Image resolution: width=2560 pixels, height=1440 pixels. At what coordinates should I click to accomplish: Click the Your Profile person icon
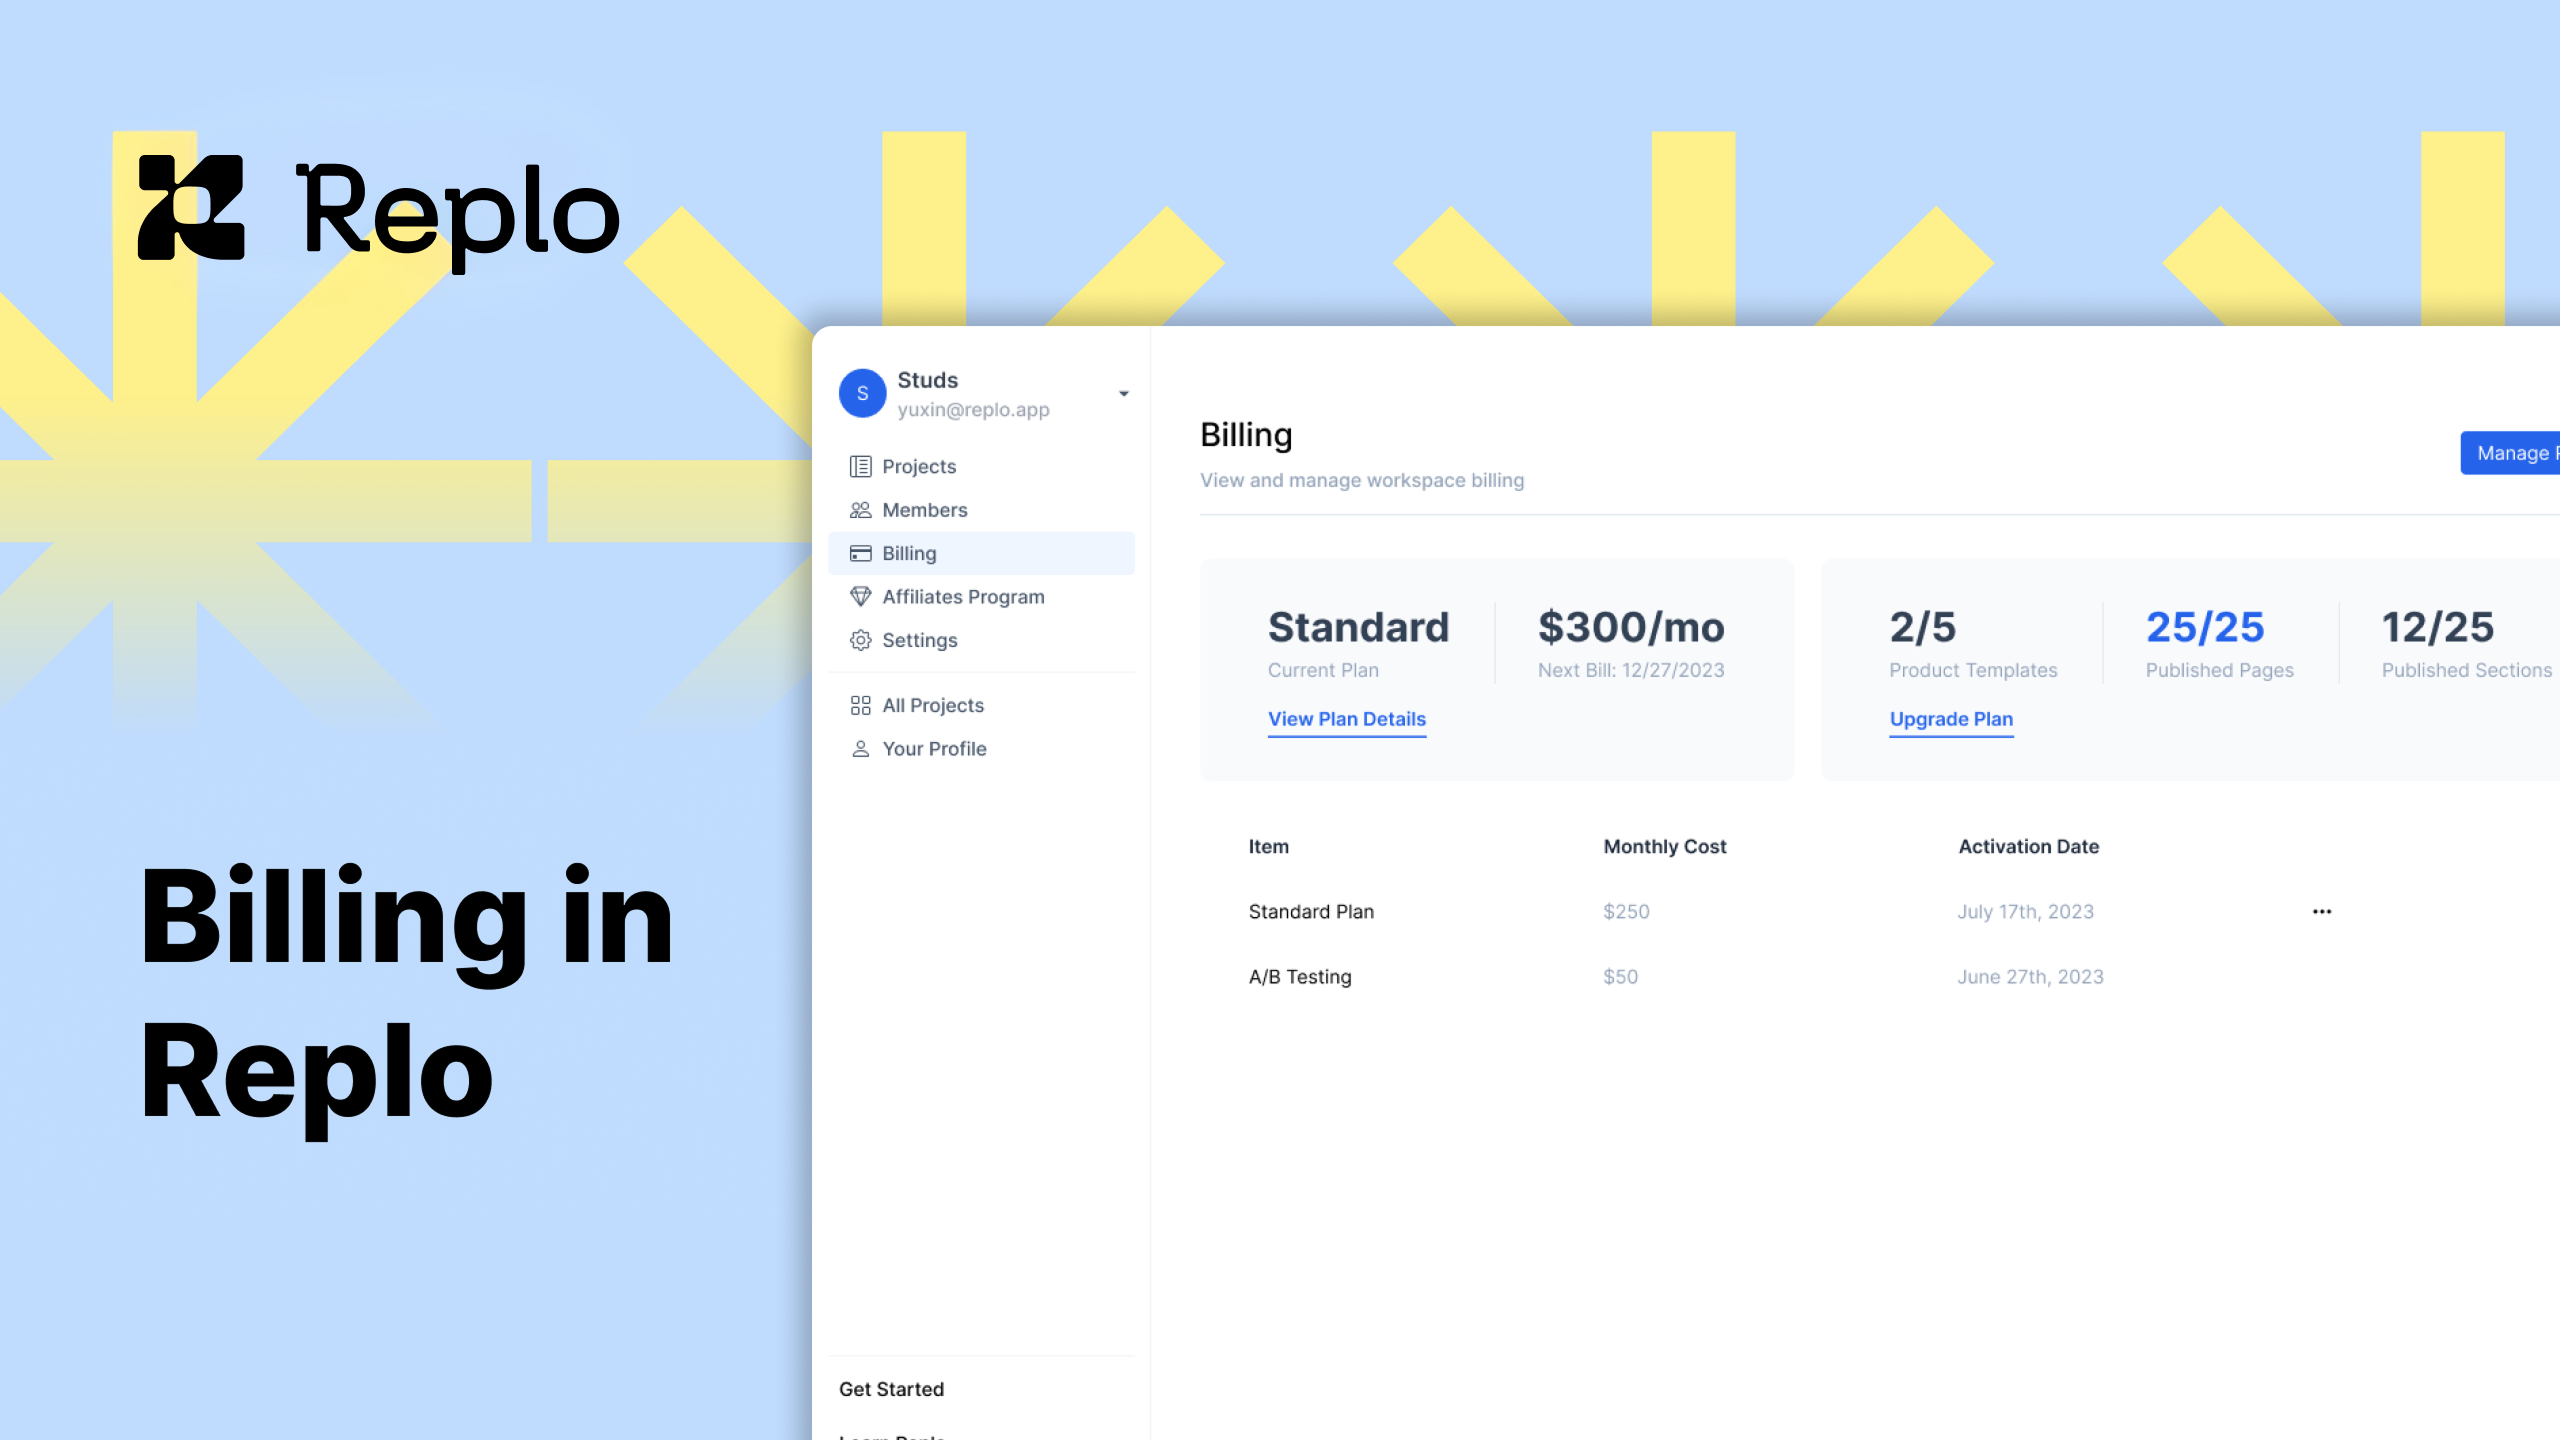click(860, 749)
